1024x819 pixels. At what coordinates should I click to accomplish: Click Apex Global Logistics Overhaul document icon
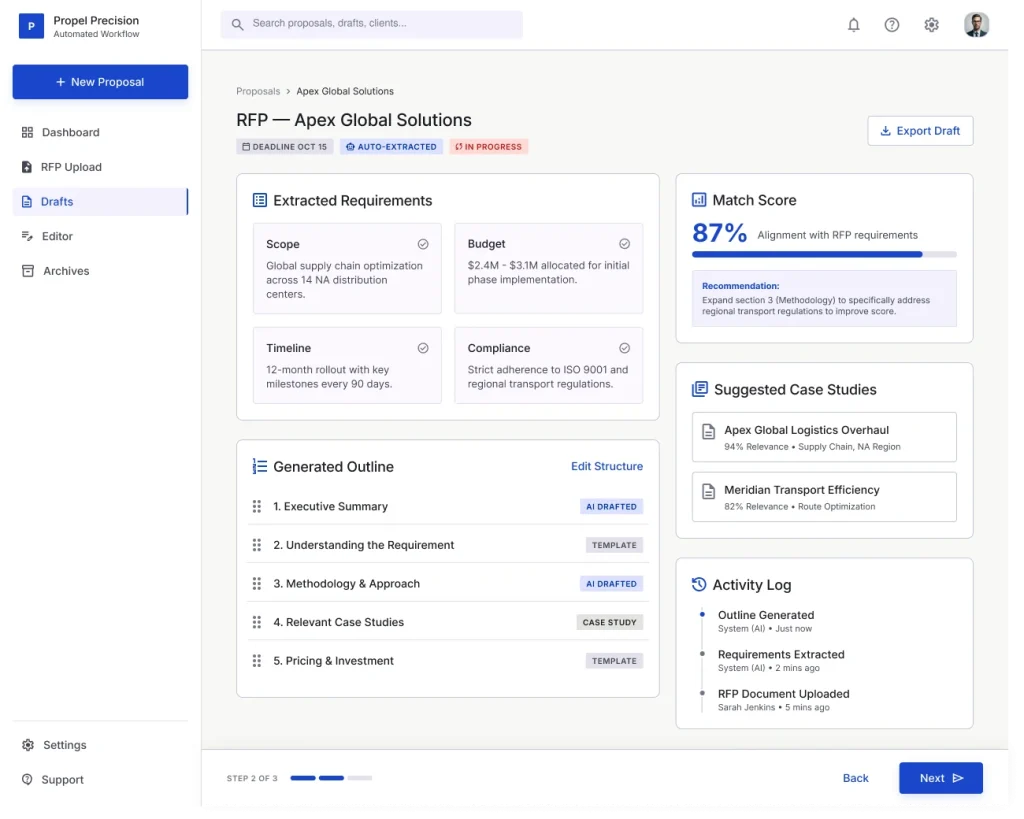[x=709, y=431]
